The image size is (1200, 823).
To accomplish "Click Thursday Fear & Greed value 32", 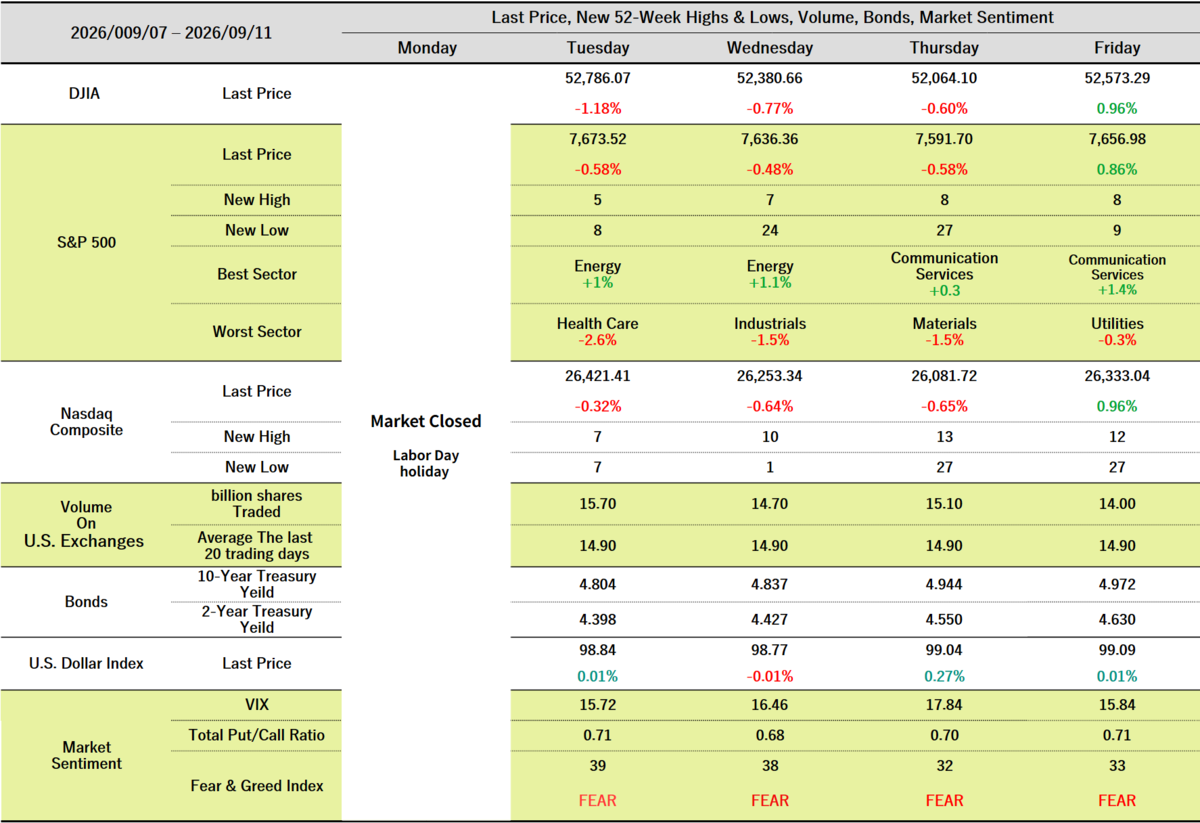I will (x=944, y=766).
